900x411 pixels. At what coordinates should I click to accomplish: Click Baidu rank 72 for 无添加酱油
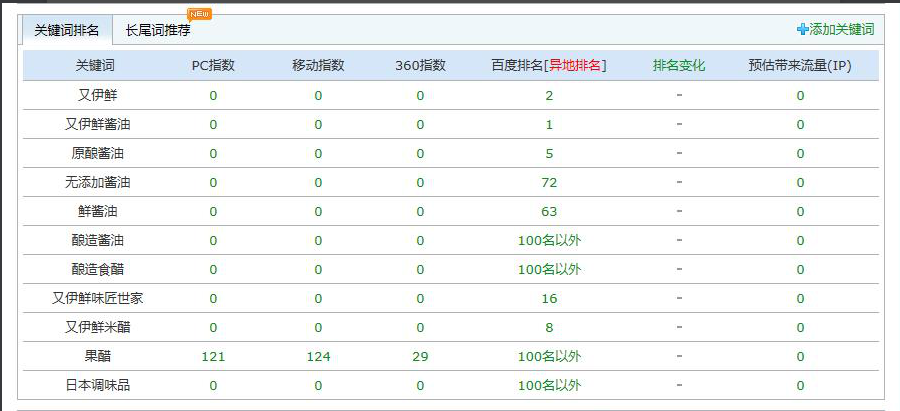549,183
